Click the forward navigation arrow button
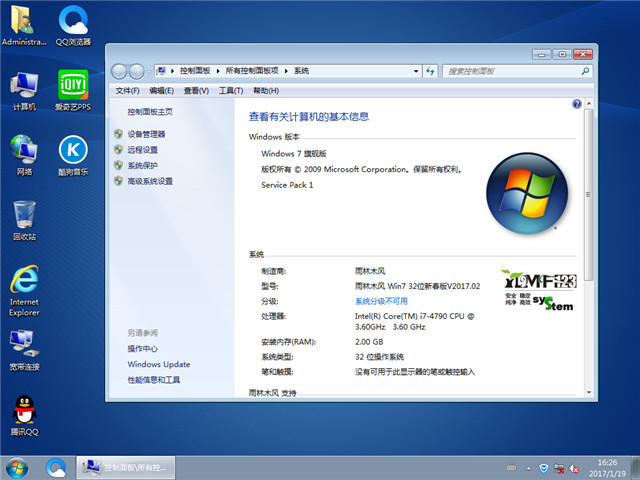Image resolution: width=640 pixels, height=480 pixels. (136, 71)
